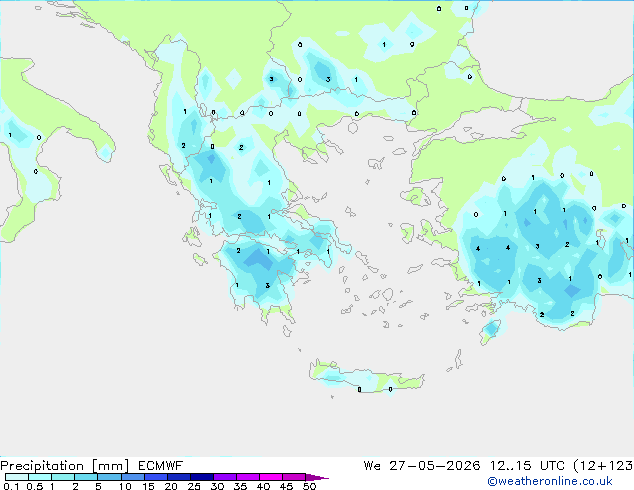Click the legend label '50'
Viewport: 634px width, 490px height.
309,486
